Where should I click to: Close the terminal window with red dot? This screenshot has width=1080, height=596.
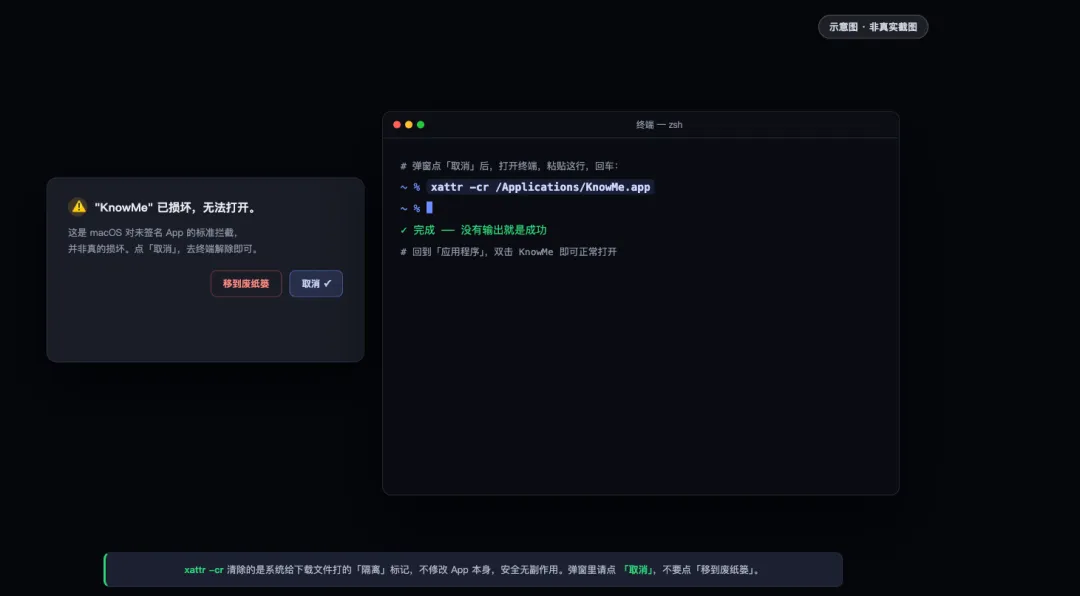tap(397, 125)
